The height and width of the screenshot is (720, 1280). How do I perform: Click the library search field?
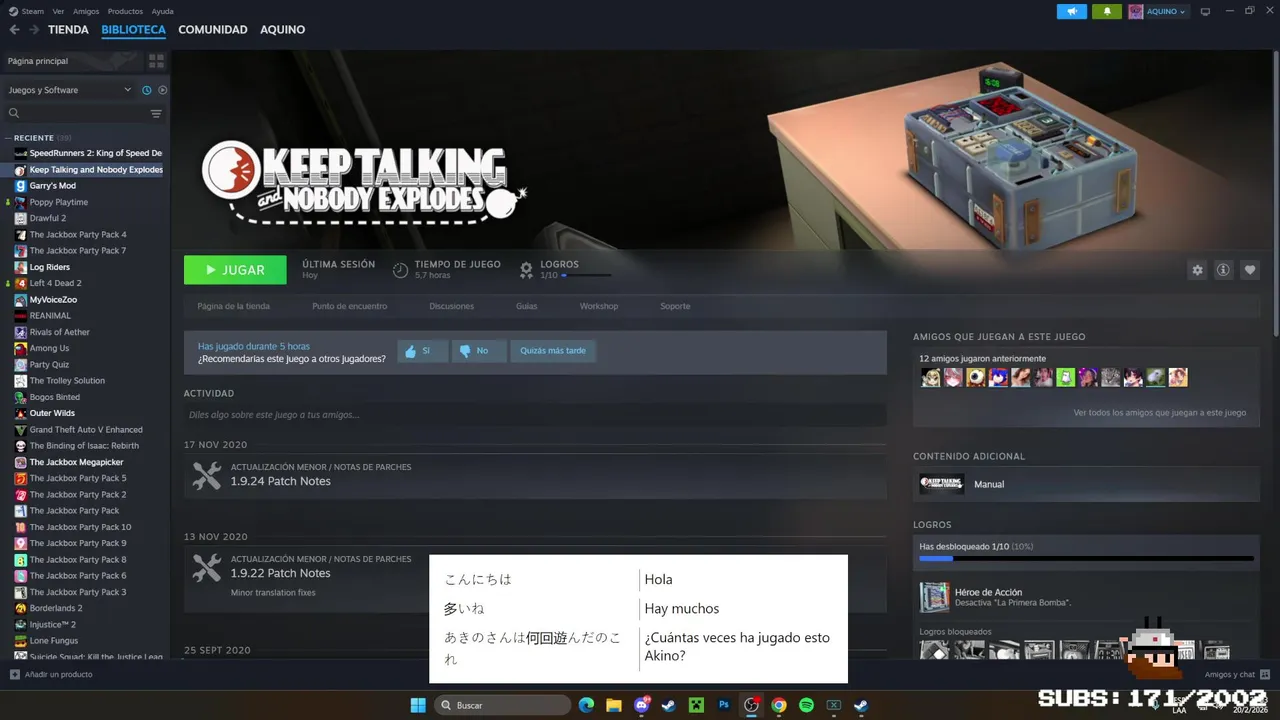78,113
